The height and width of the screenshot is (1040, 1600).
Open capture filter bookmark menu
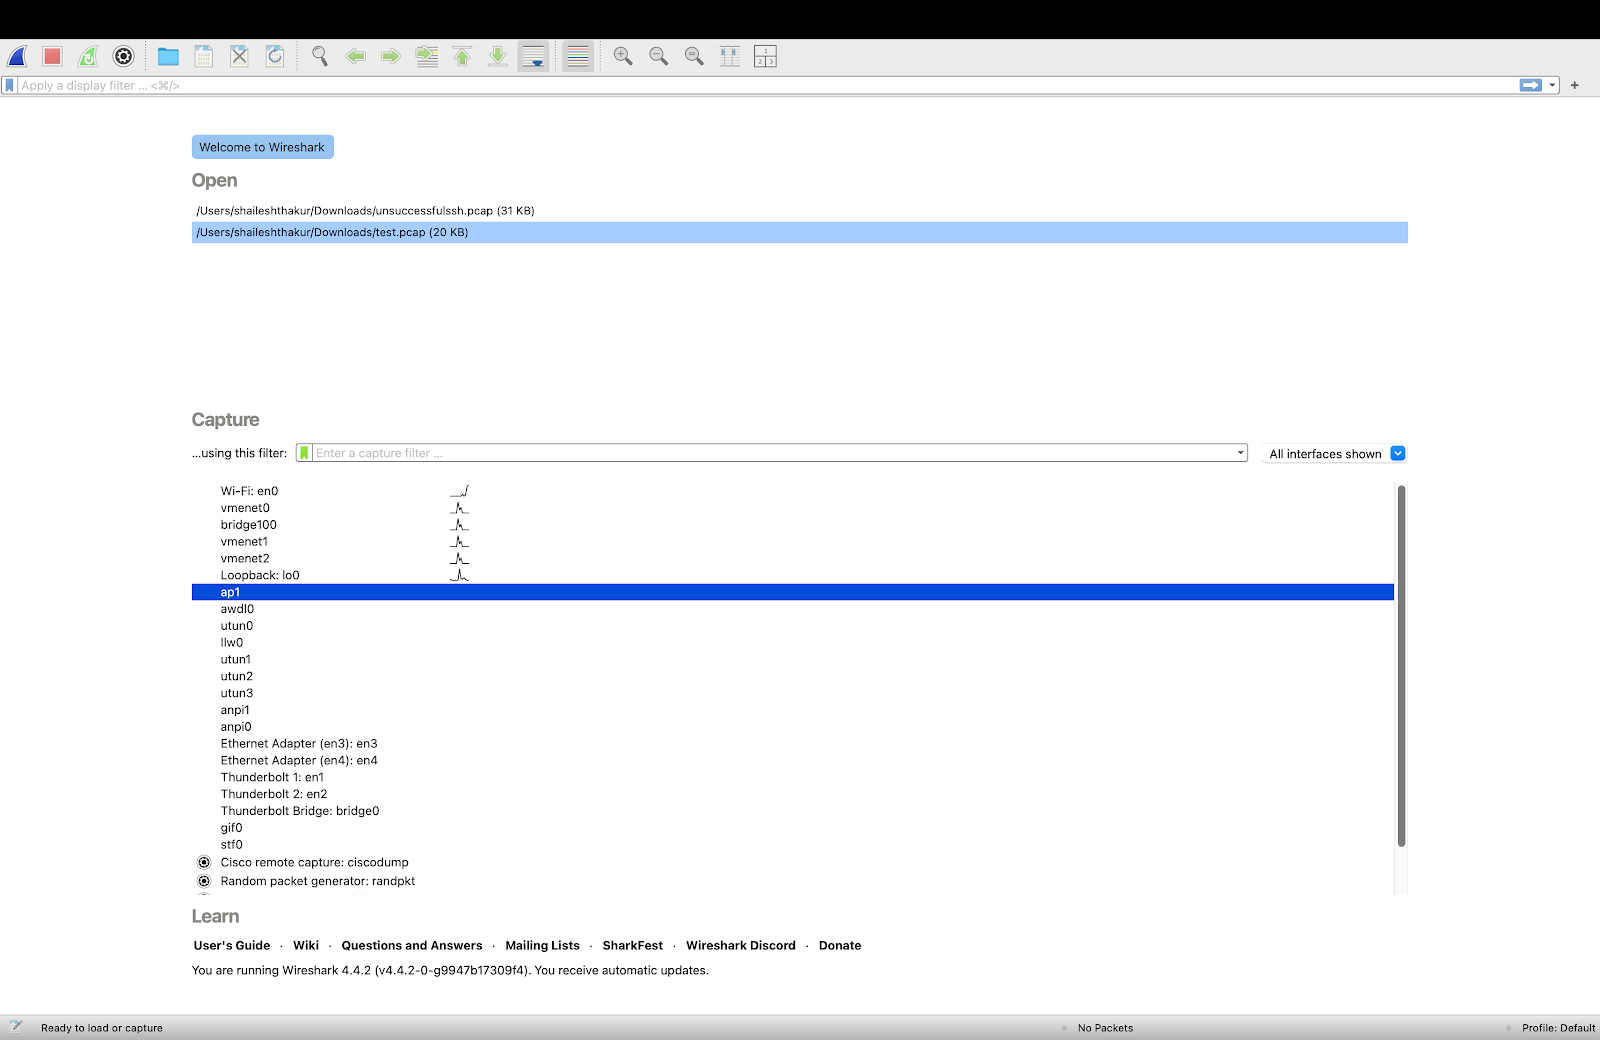tap(304, 453)
